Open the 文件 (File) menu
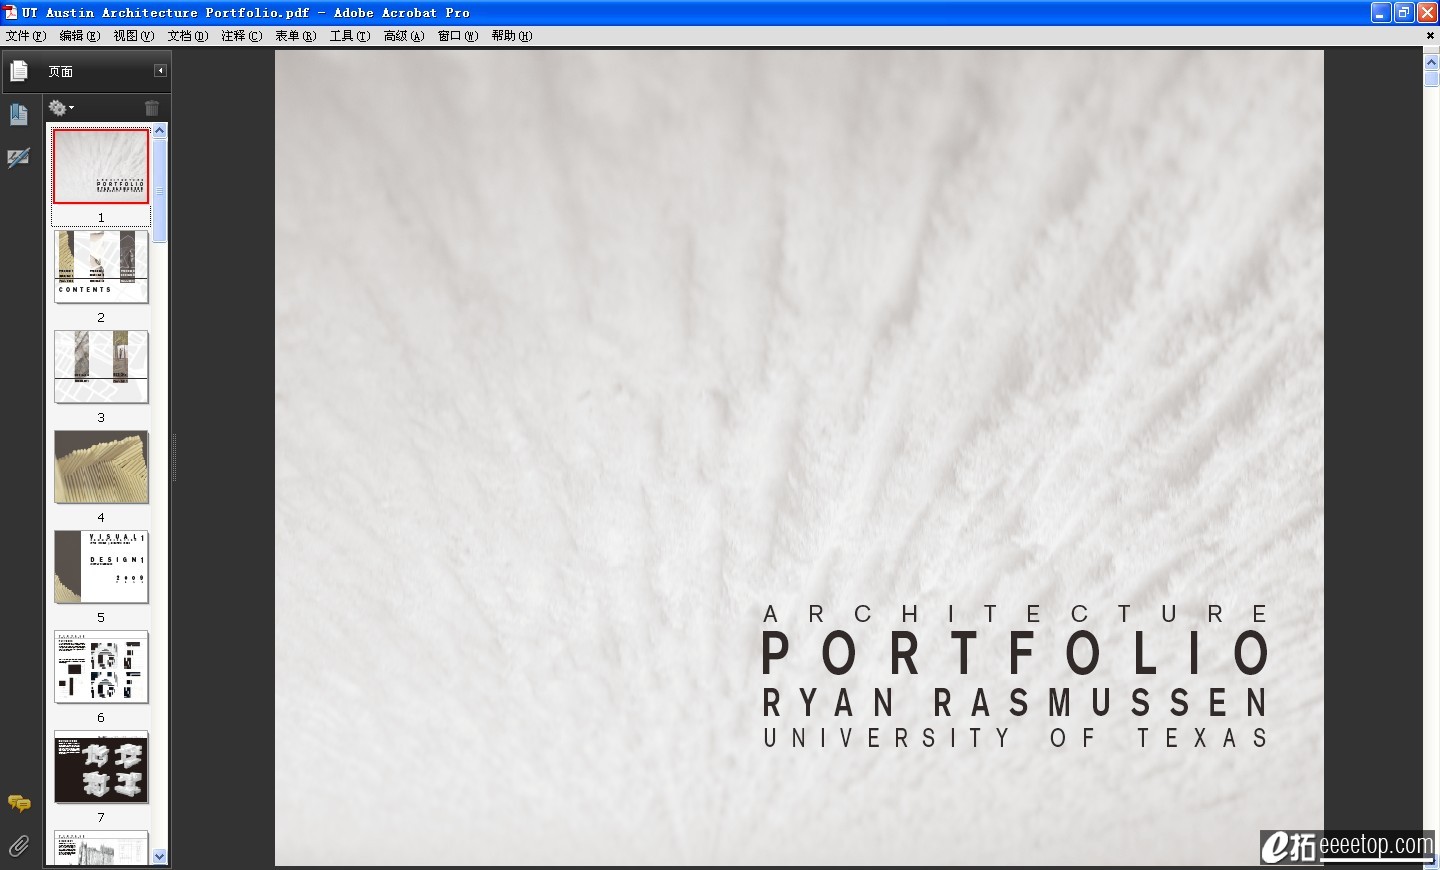 pyautogui.click(x=26, y=36)
